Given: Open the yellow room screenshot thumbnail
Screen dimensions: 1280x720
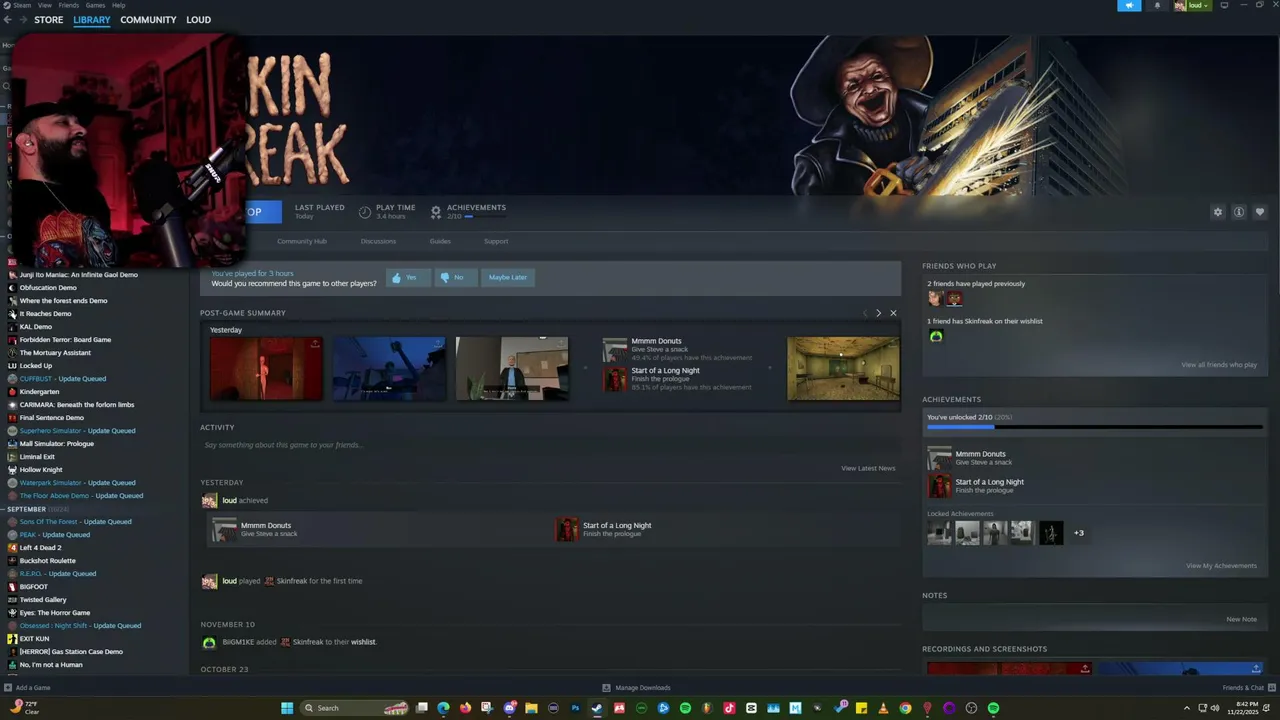Looking at the screenshot, I should (843, 368).
